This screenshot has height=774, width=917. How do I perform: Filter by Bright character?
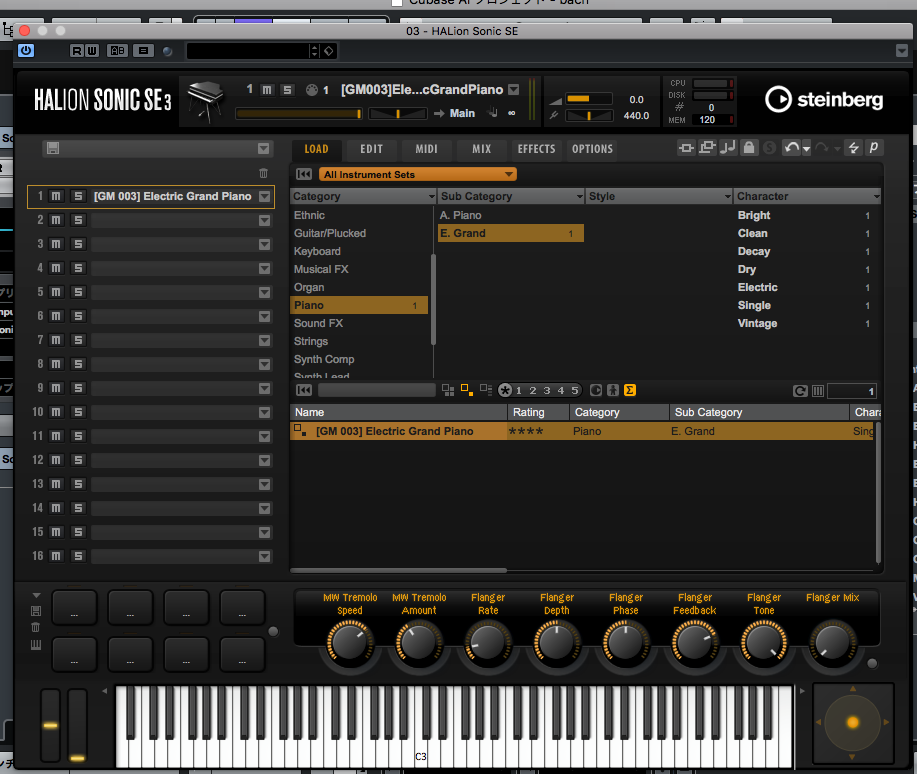pyautogui.click(x=806, y=215)
